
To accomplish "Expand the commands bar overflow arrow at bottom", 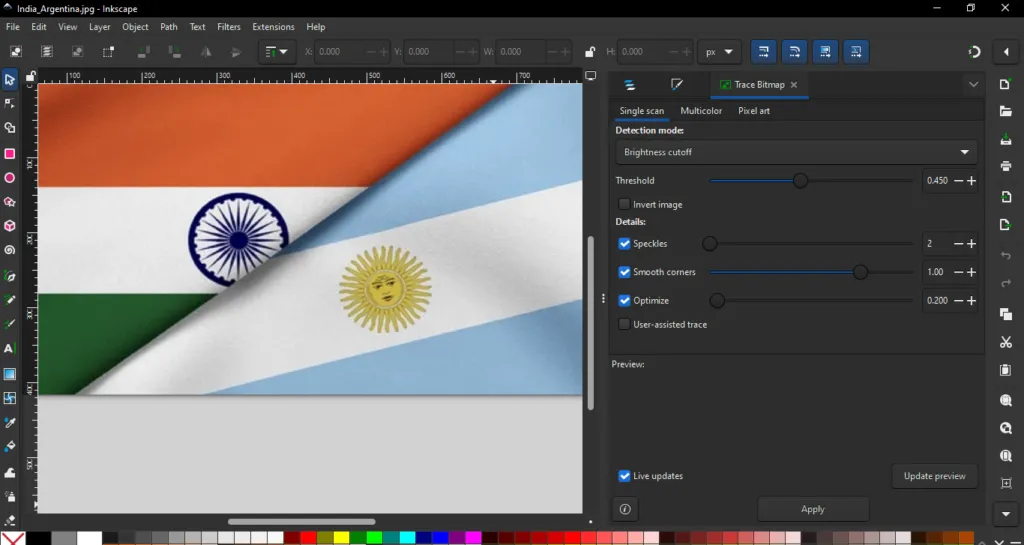I will [x=1006, y=514].
